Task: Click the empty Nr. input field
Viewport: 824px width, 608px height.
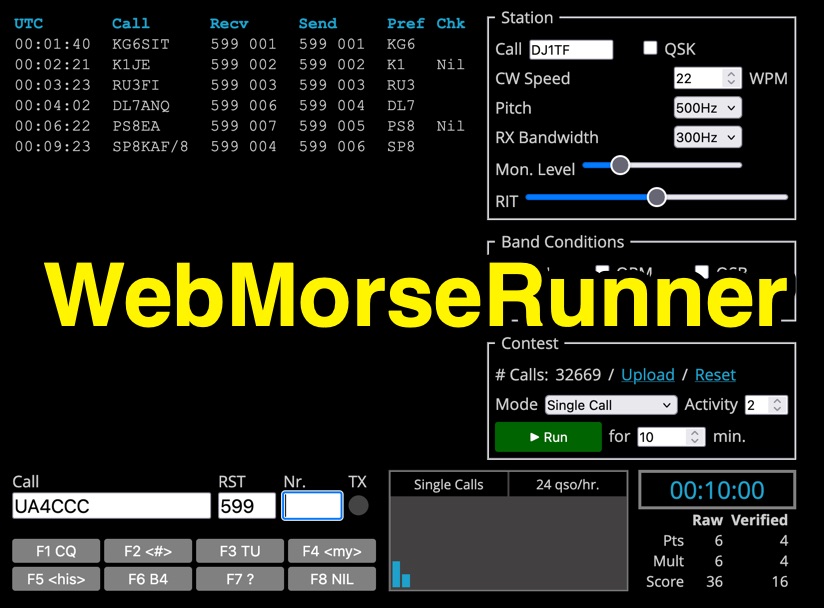Action: [x=312, y=506]
